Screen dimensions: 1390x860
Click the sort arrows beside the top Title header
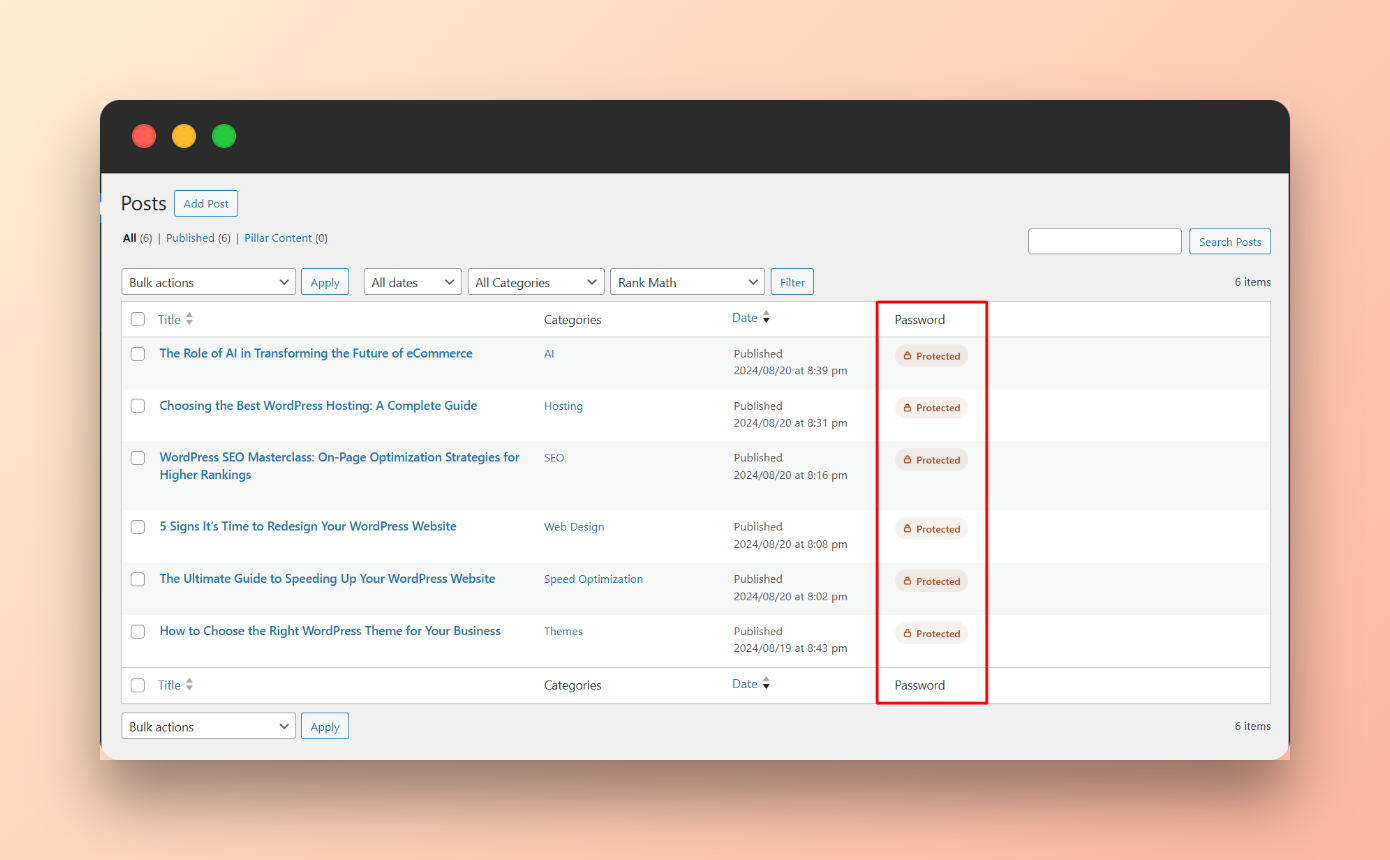[190, 319]
